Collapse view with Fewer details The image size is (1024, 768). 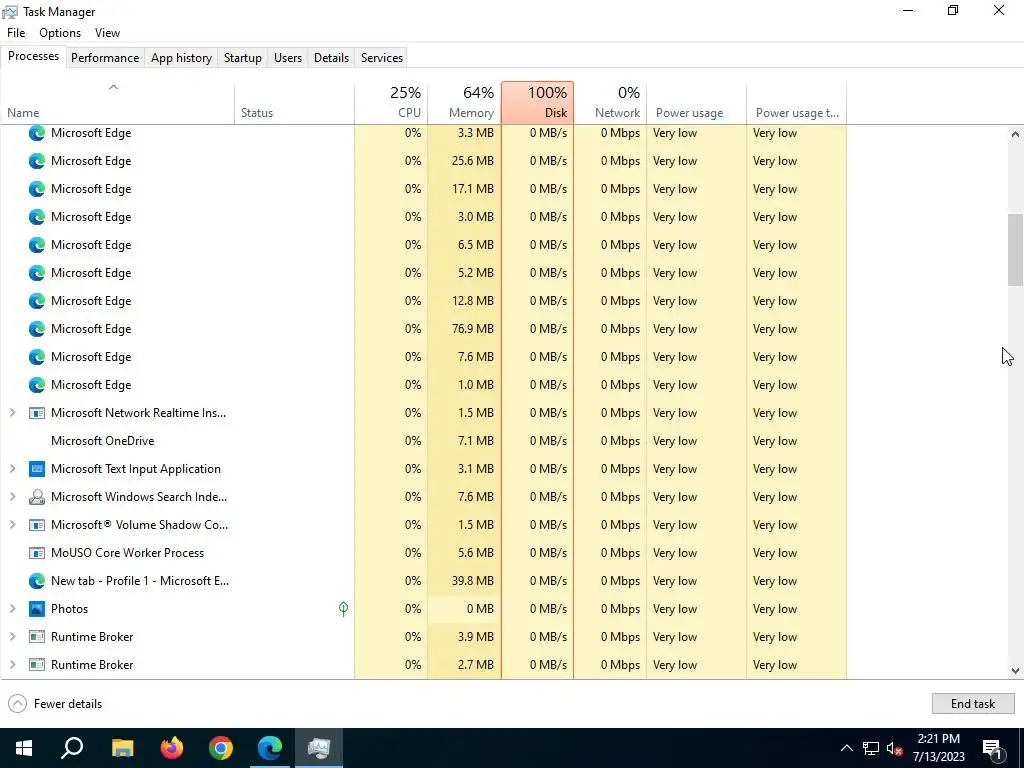(x=56, y=703)
